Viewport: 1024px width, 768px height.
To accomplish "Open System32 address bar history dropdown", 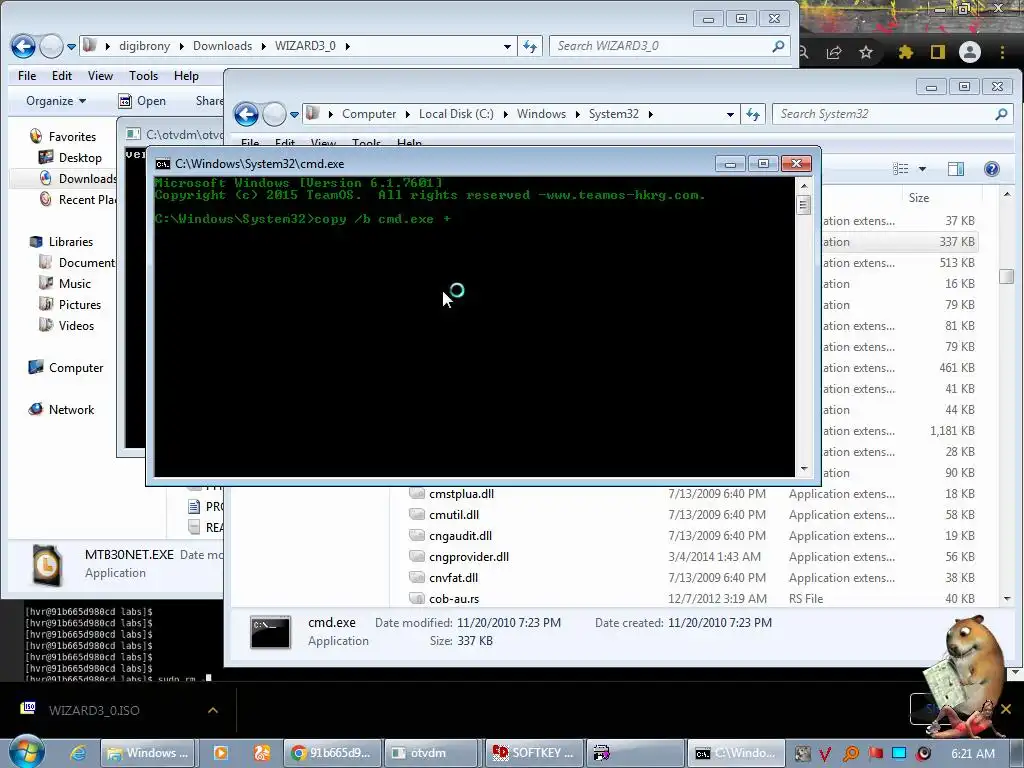I will tap(729, 115).
